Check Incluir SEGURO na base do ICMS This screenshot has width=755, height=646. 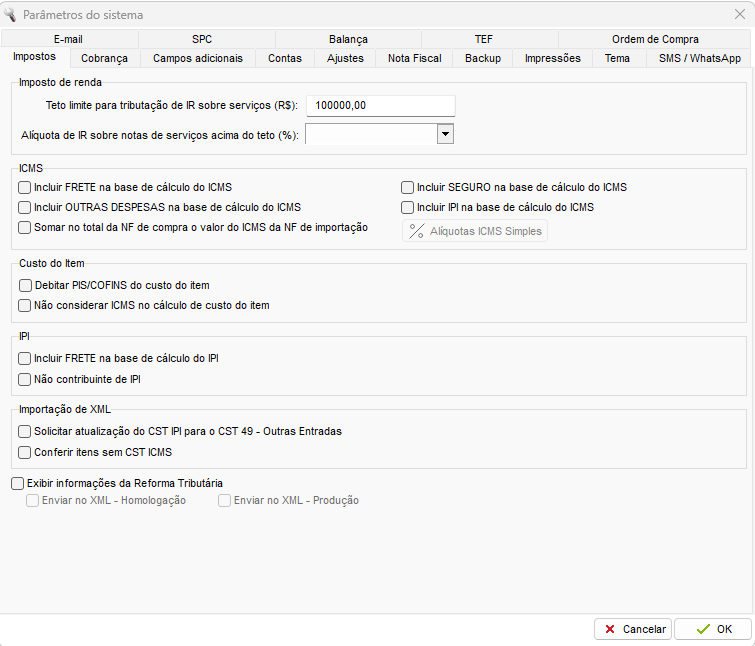point(408,187)
